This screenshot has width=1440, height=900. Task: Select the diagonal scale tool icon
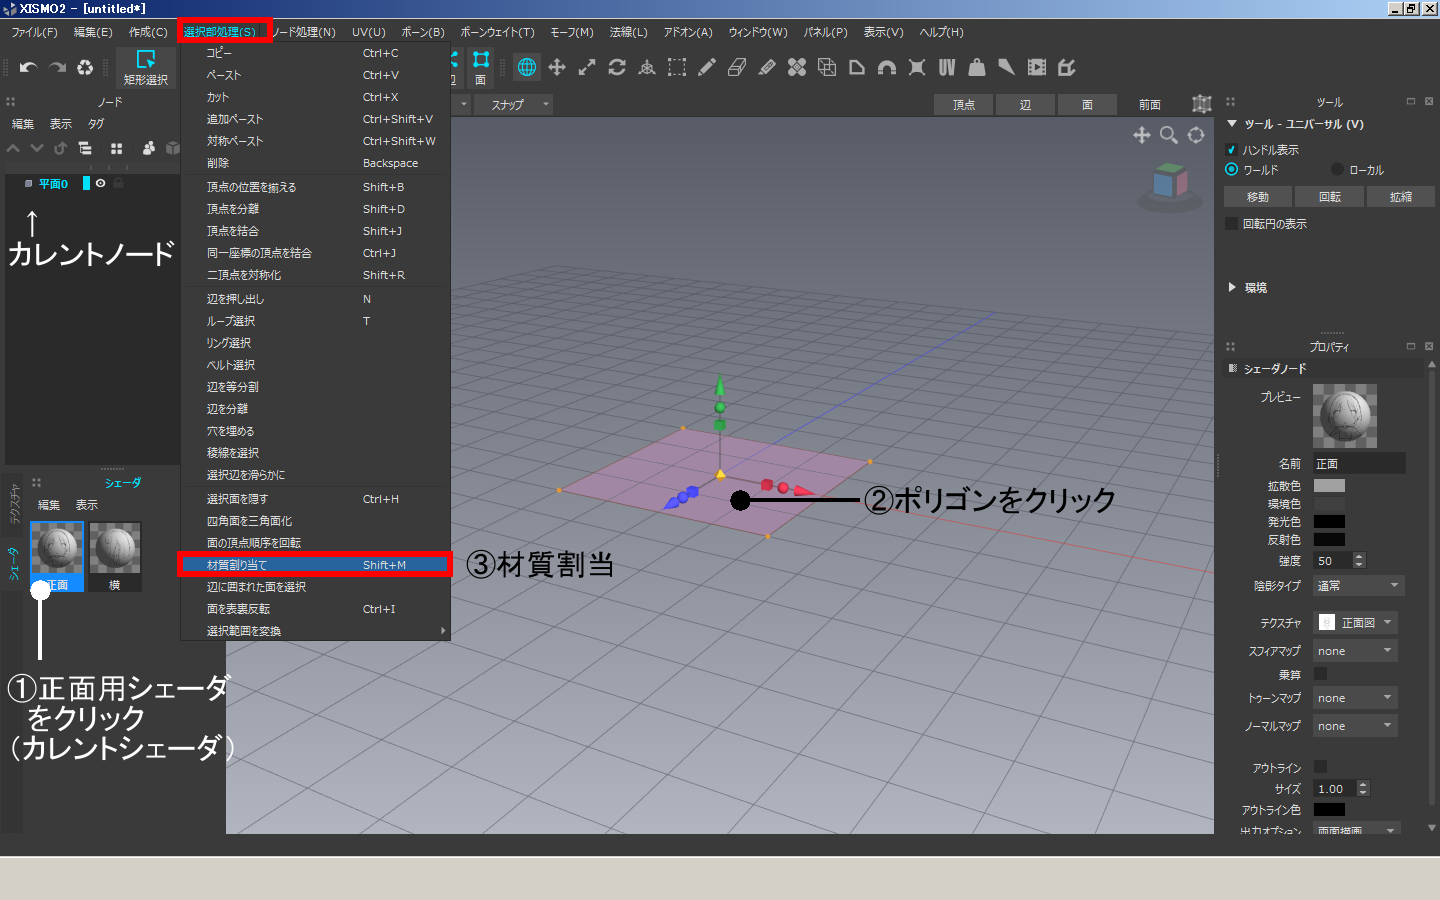pos(587,67)
